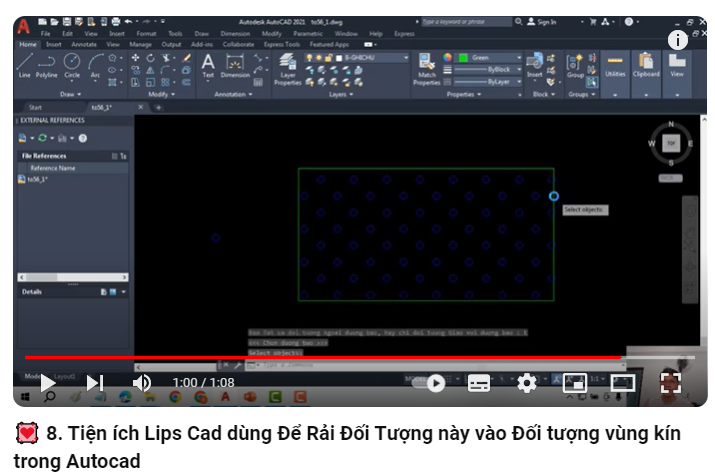Expand the Draw panel

[x=71, y=94]
